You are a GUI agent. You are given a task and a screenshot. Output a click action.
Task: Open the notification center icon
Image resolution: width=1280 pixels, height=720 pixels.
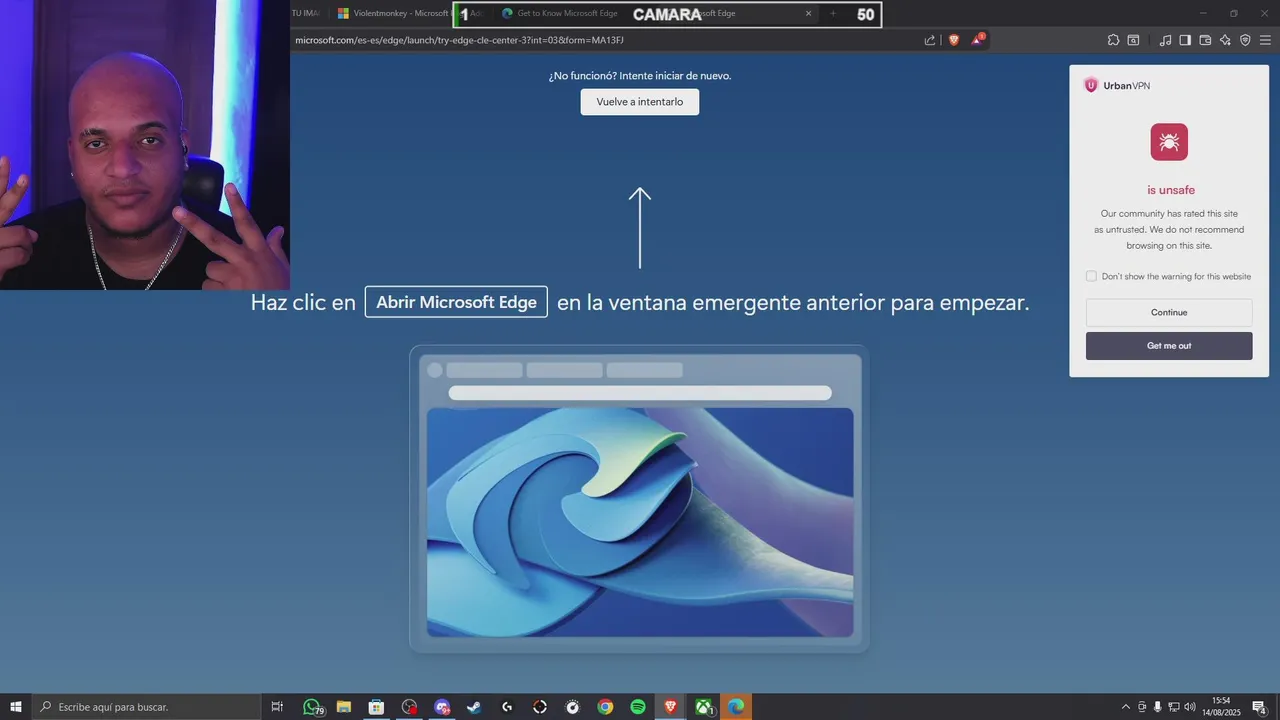1260,707
